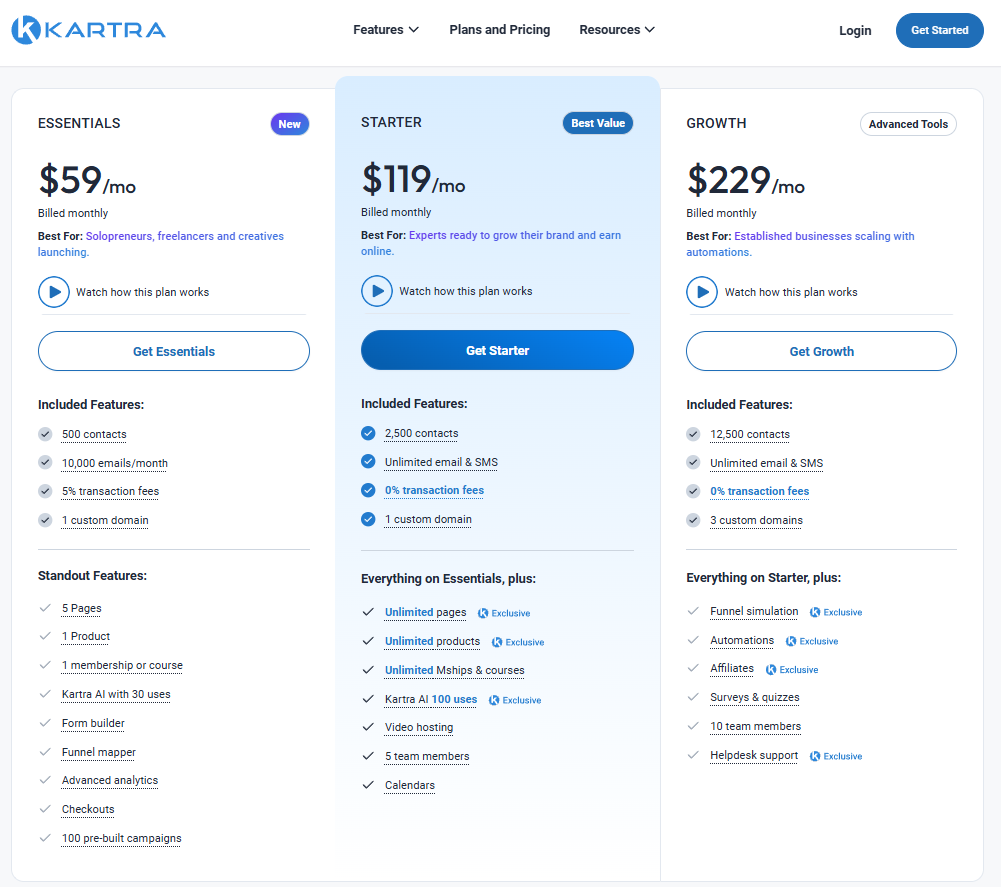Click Growth's 0% transaction fees link
This screenshot has width=1001, height=887.
[760, 491]
